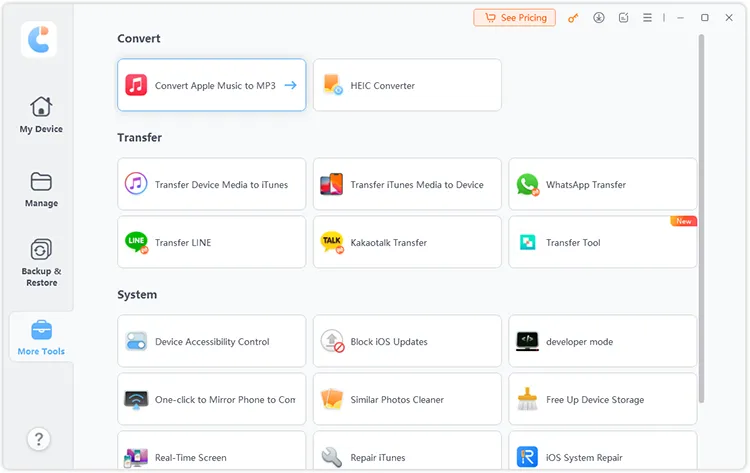
Task: Switch to the Manage tab
Action: click(x=41, y=189)
